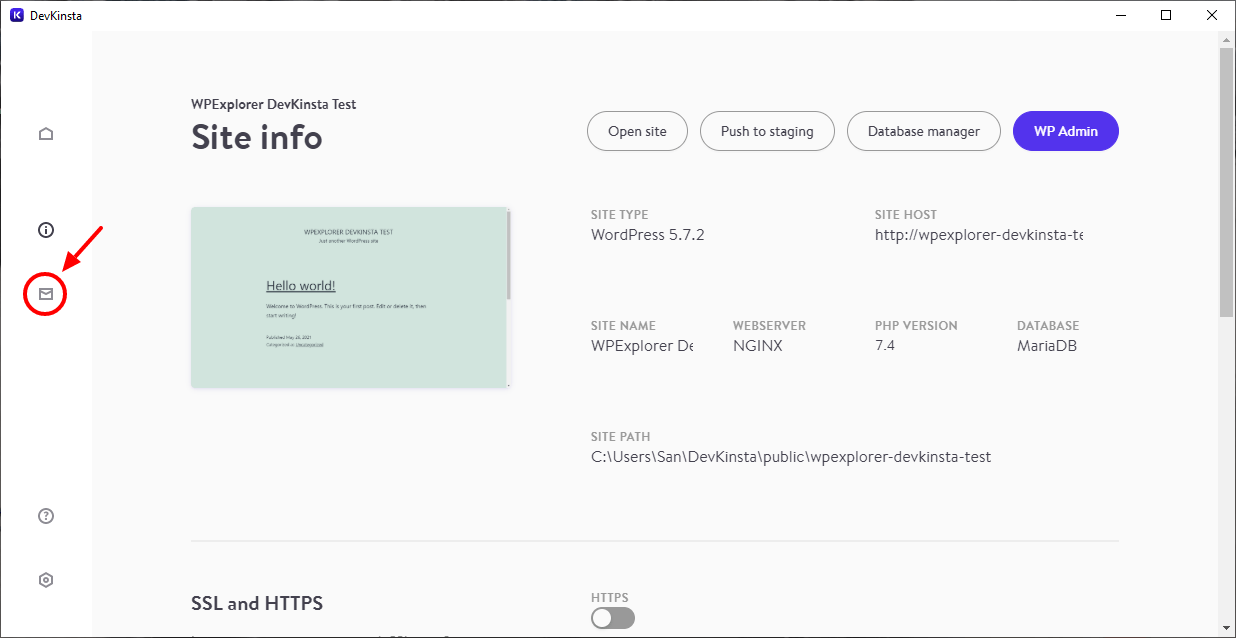The width and height of the screenshot is (1236, 638).
Task: Launch the Database manager
Action: point(924,131)
